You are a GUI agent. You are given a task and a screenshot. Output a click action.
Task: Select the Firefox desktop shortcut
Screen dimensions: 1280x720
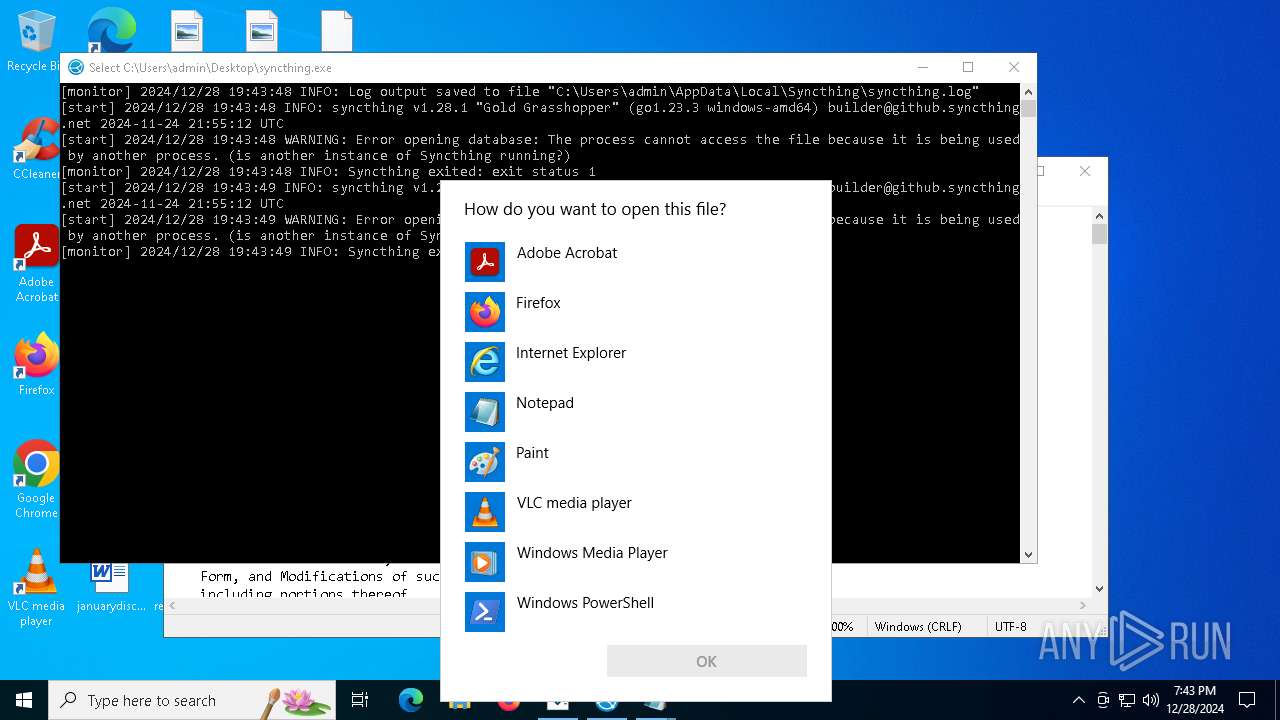pyautogui.click(x=36, y=366)
